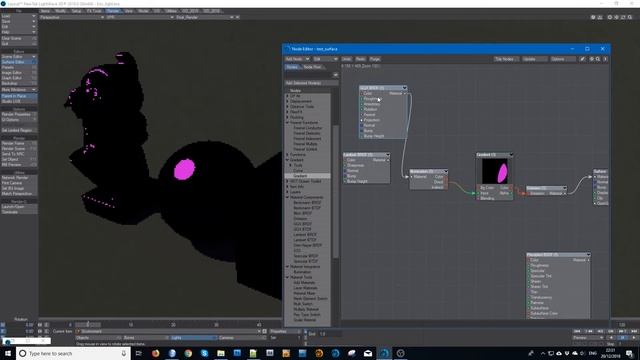Collapse the Fresnel Functions tree group

pos(287,122)
